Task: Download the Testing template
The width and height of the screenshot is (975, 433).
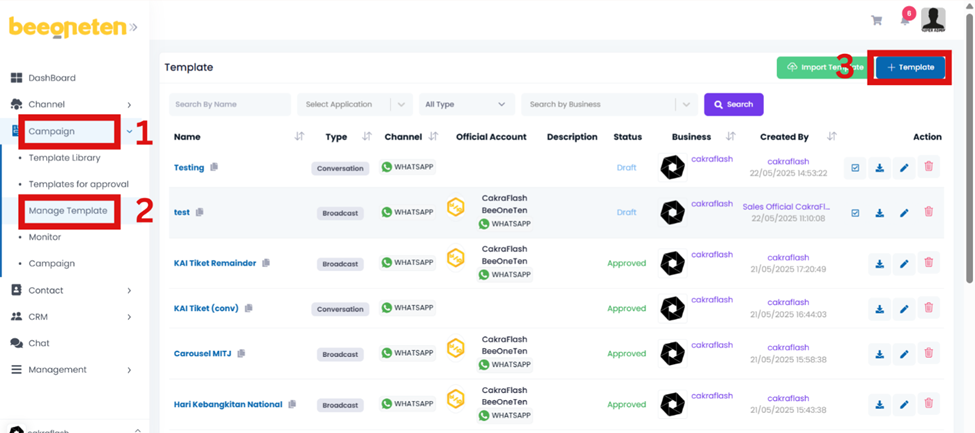Action: click(x=880, y=168)
